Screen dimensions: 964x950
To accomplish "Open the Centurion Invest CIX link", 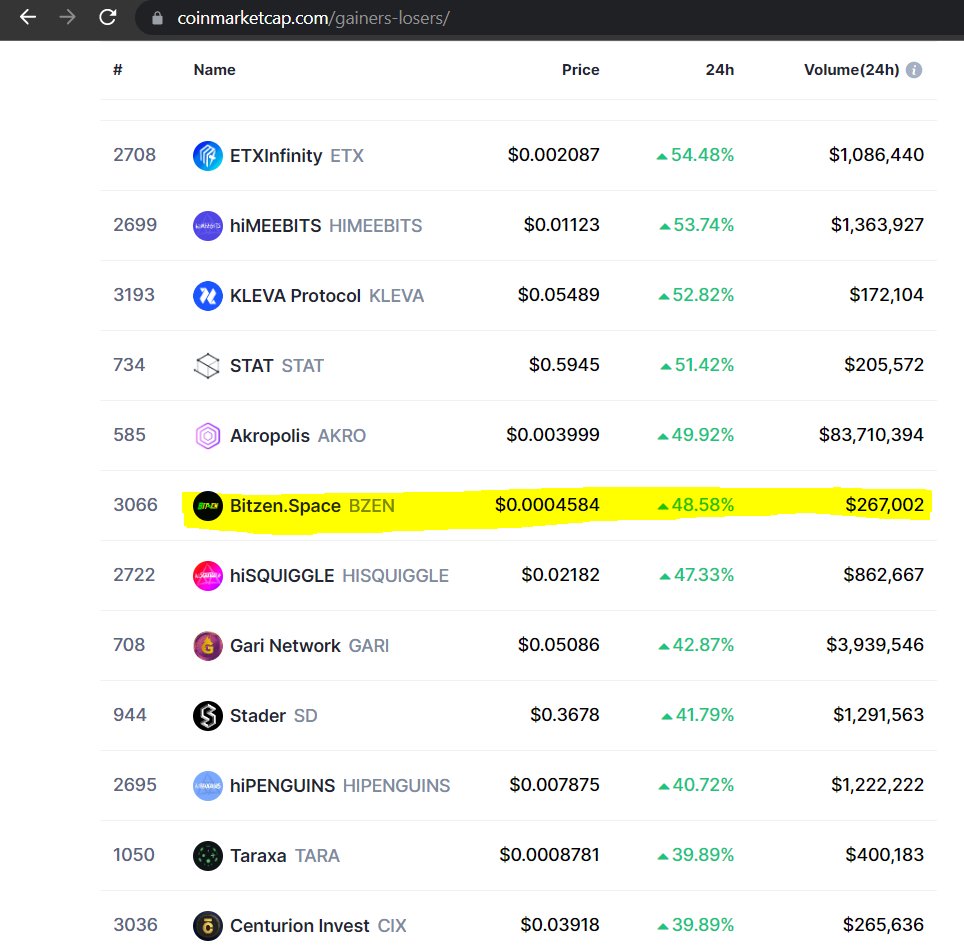I will (x=318, y=926).
